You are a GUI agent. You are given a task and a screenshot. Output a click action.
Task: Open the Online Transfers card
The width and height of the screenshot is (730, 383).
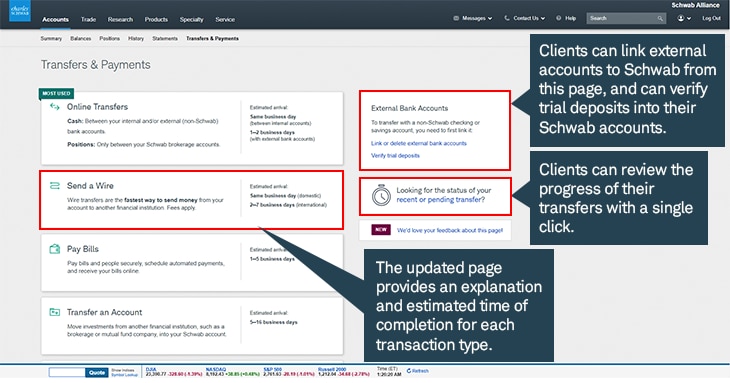pos(192,128)
